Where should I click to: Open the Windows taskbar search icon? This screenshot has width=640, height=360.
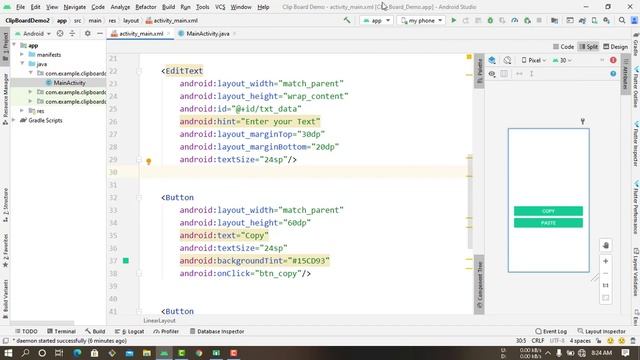(25, 353)
